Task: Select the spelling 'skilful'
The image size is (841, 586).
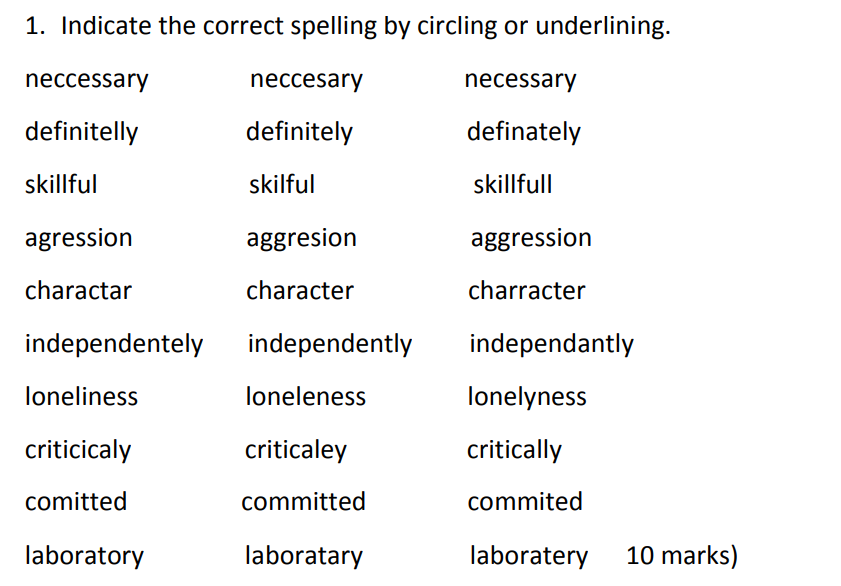Action: pos(282,184)
